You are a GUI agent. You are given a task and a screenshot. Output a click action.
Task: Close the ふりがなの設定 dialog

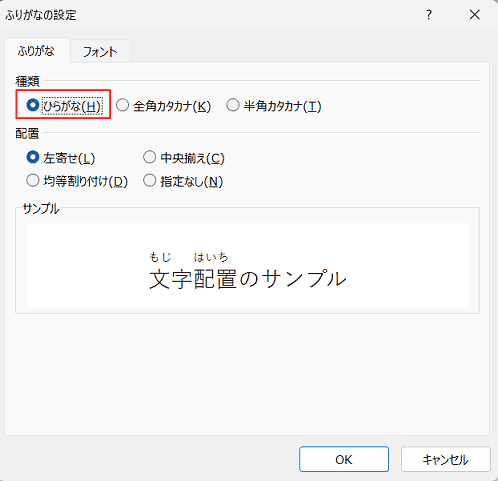click(x=474, y=15)
